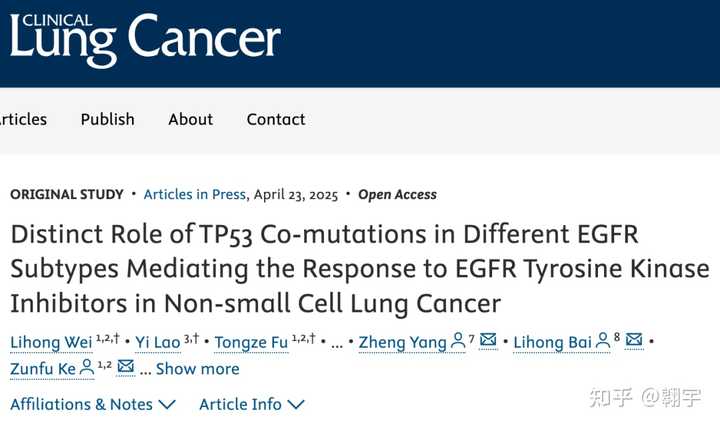Image resolution: width=720 pixels, height=427 pixels.
Task: Expand the Affiliations & Notes section
Action: pos(93,404)
